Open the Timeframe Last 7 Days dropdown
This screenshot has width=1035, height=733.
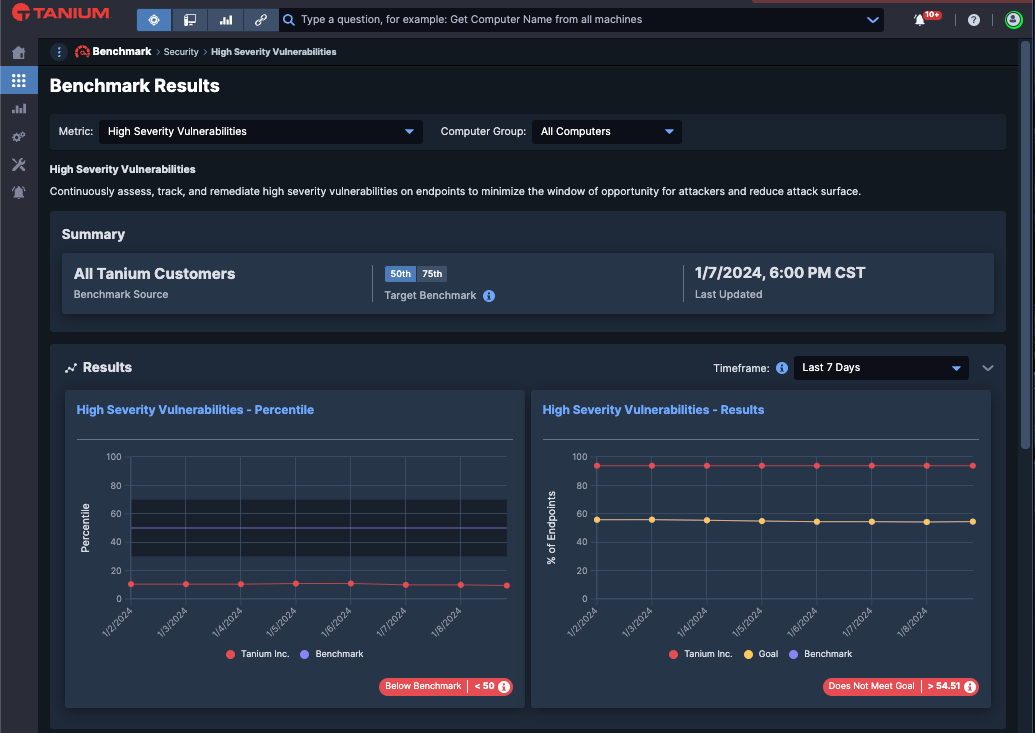point(881,368)
